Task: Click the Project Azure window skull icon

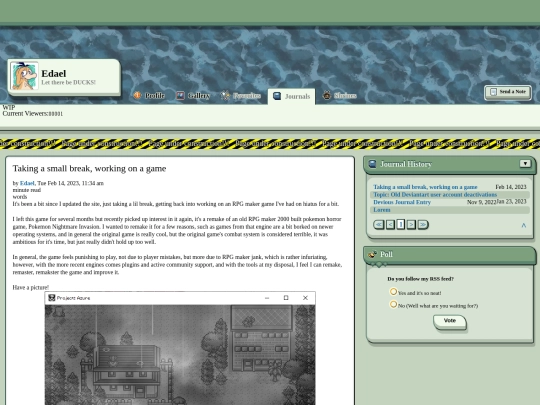Action: click(52, 298)
